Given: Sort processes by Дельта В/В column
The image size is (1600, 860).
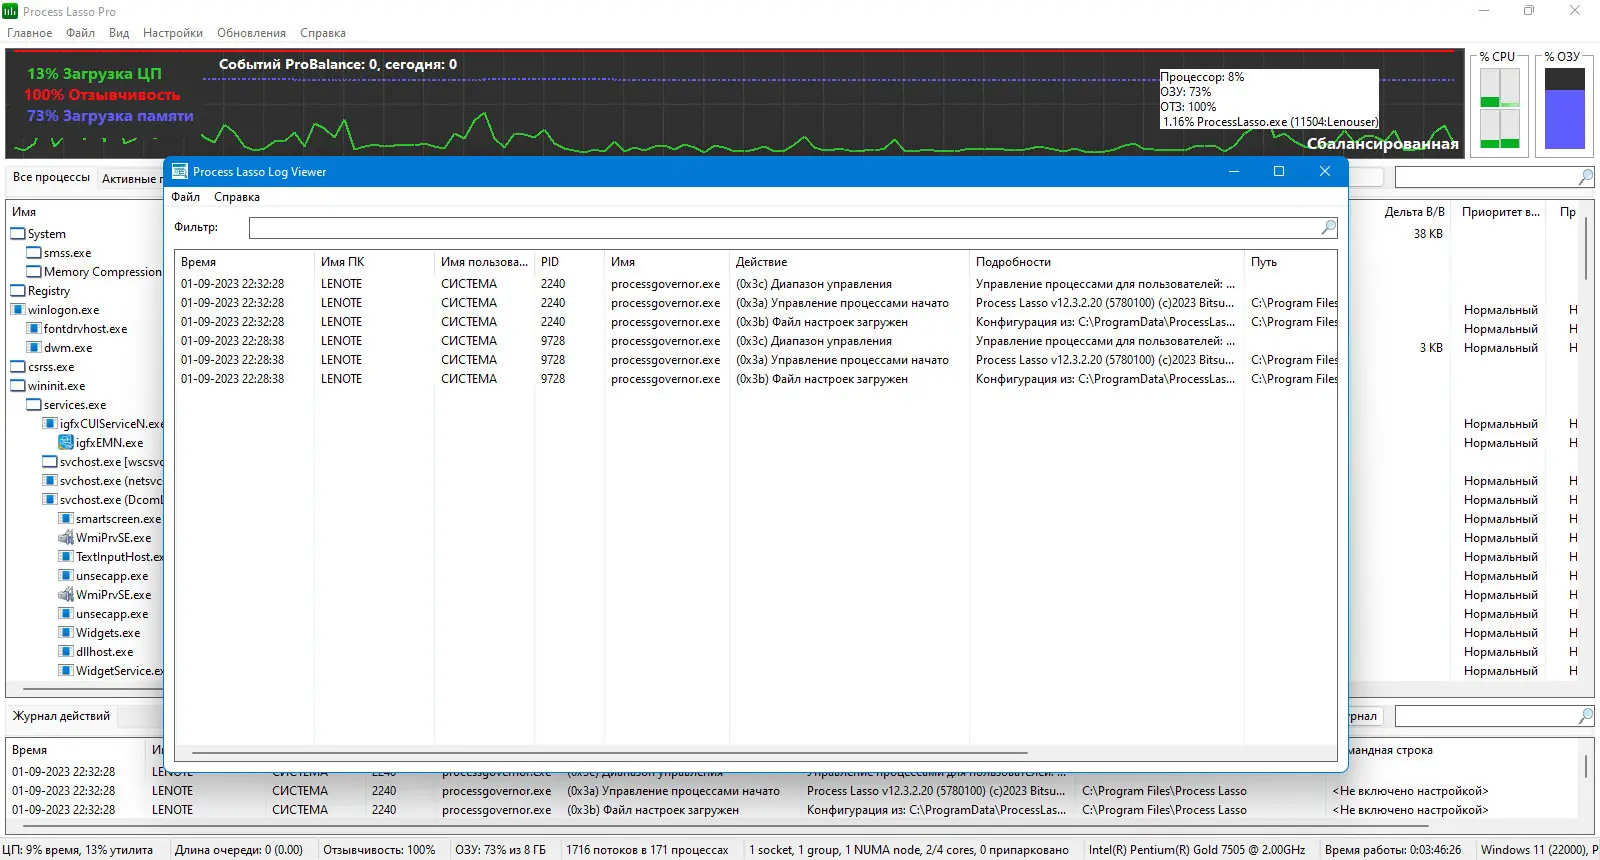Looking at the screenshot, I should [x=1414, y=212].
